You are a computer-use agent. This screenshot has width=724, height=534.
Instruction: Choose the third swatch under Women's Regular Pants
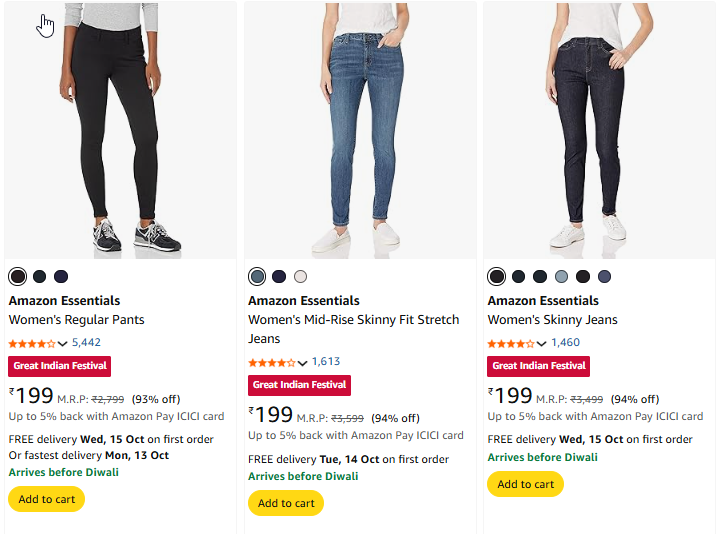(x=61, y=276)
